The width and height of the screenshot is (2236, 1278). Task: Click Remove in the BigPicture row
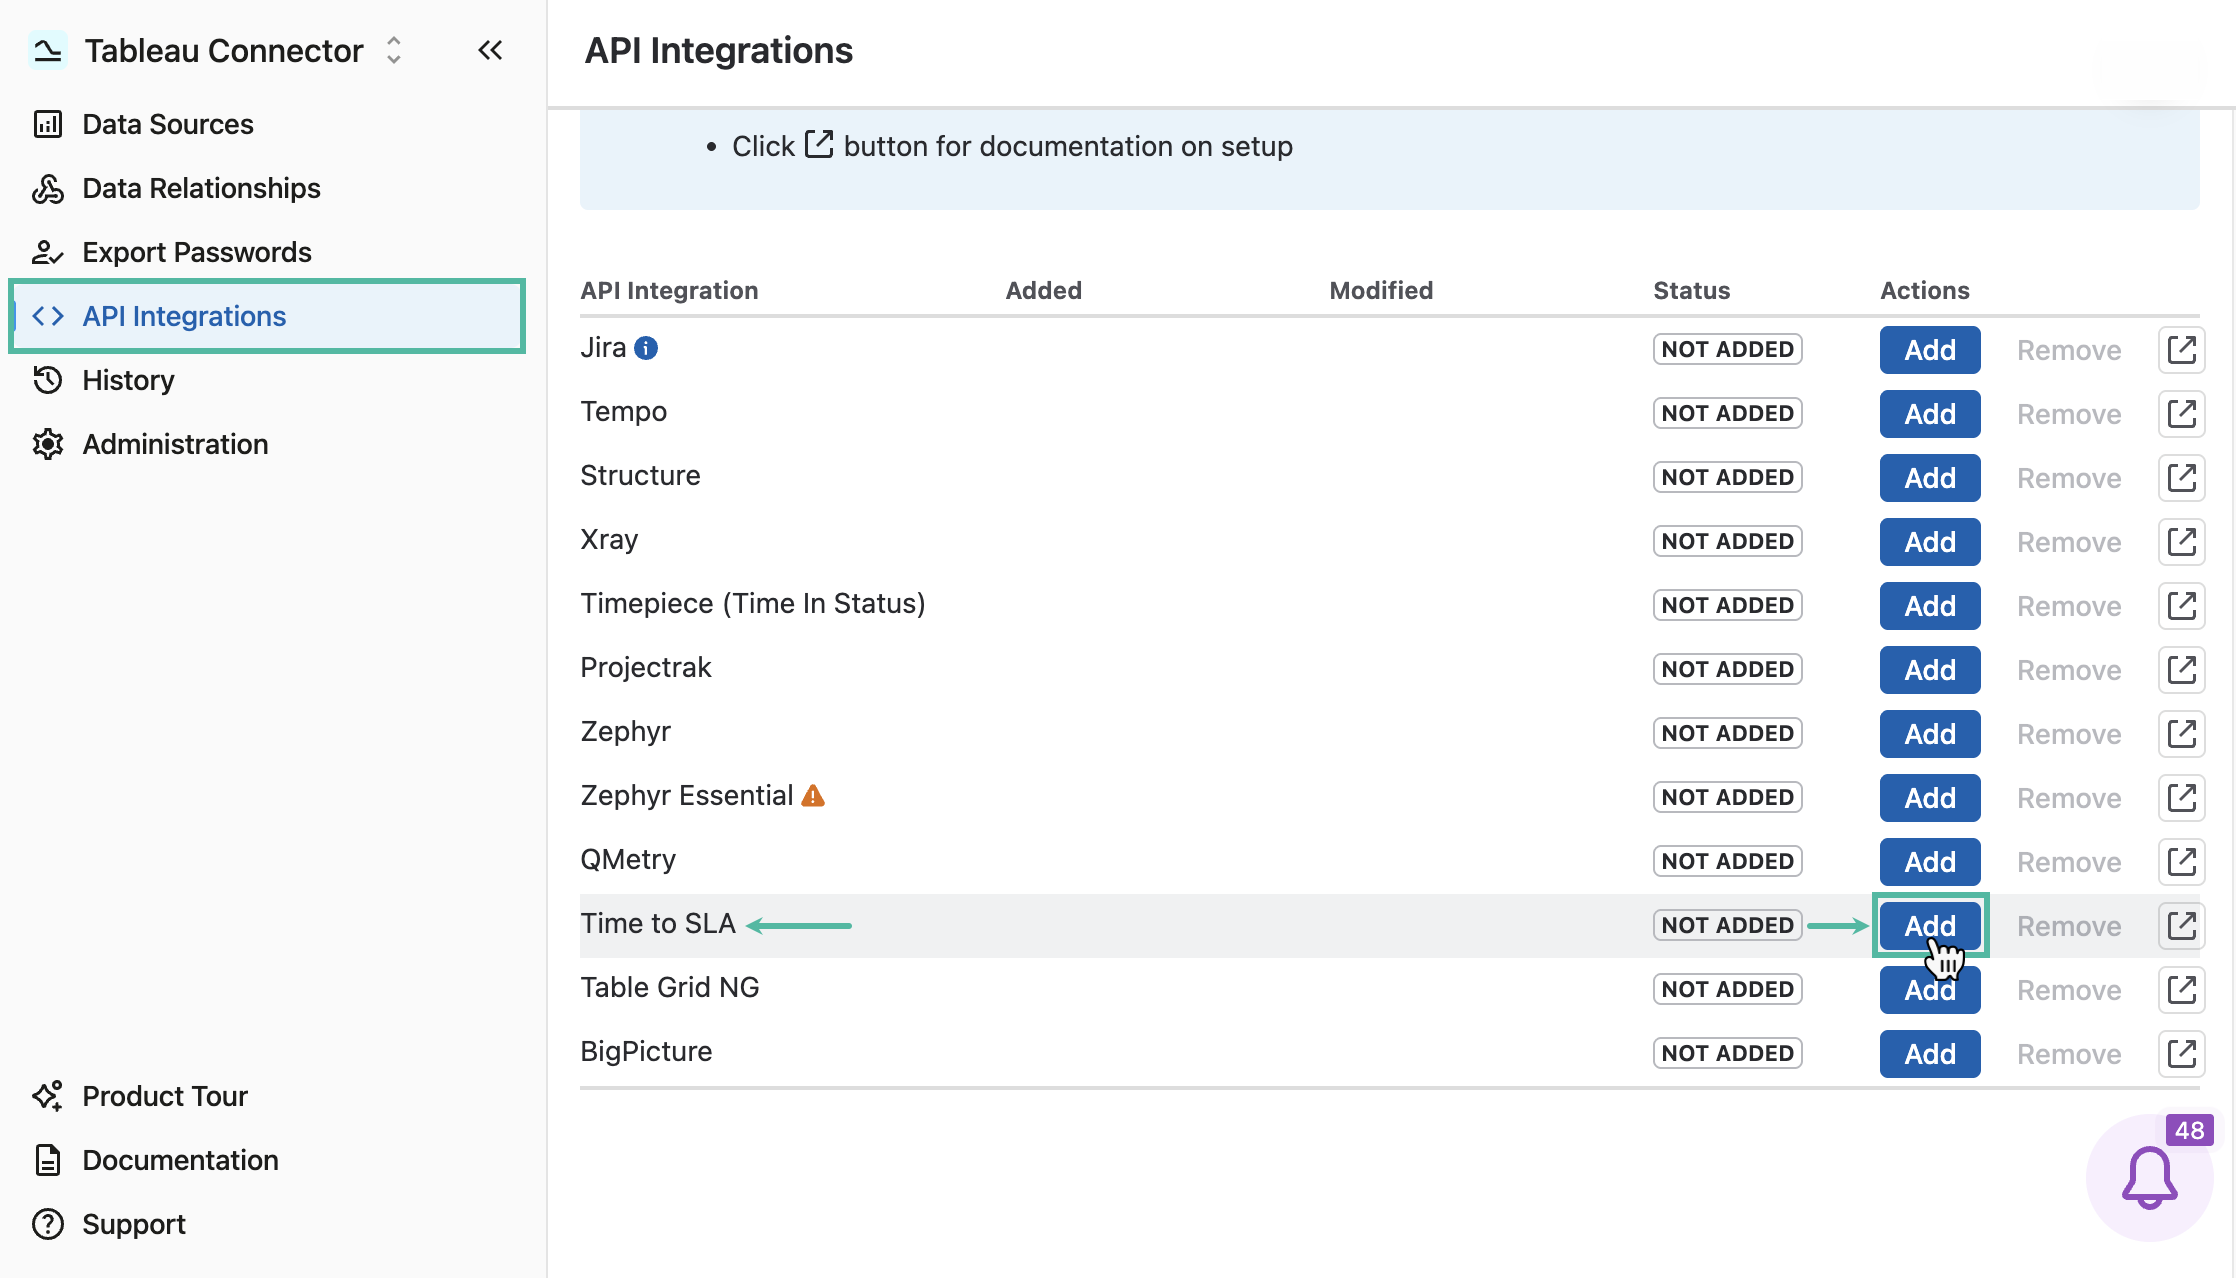2069,1054
